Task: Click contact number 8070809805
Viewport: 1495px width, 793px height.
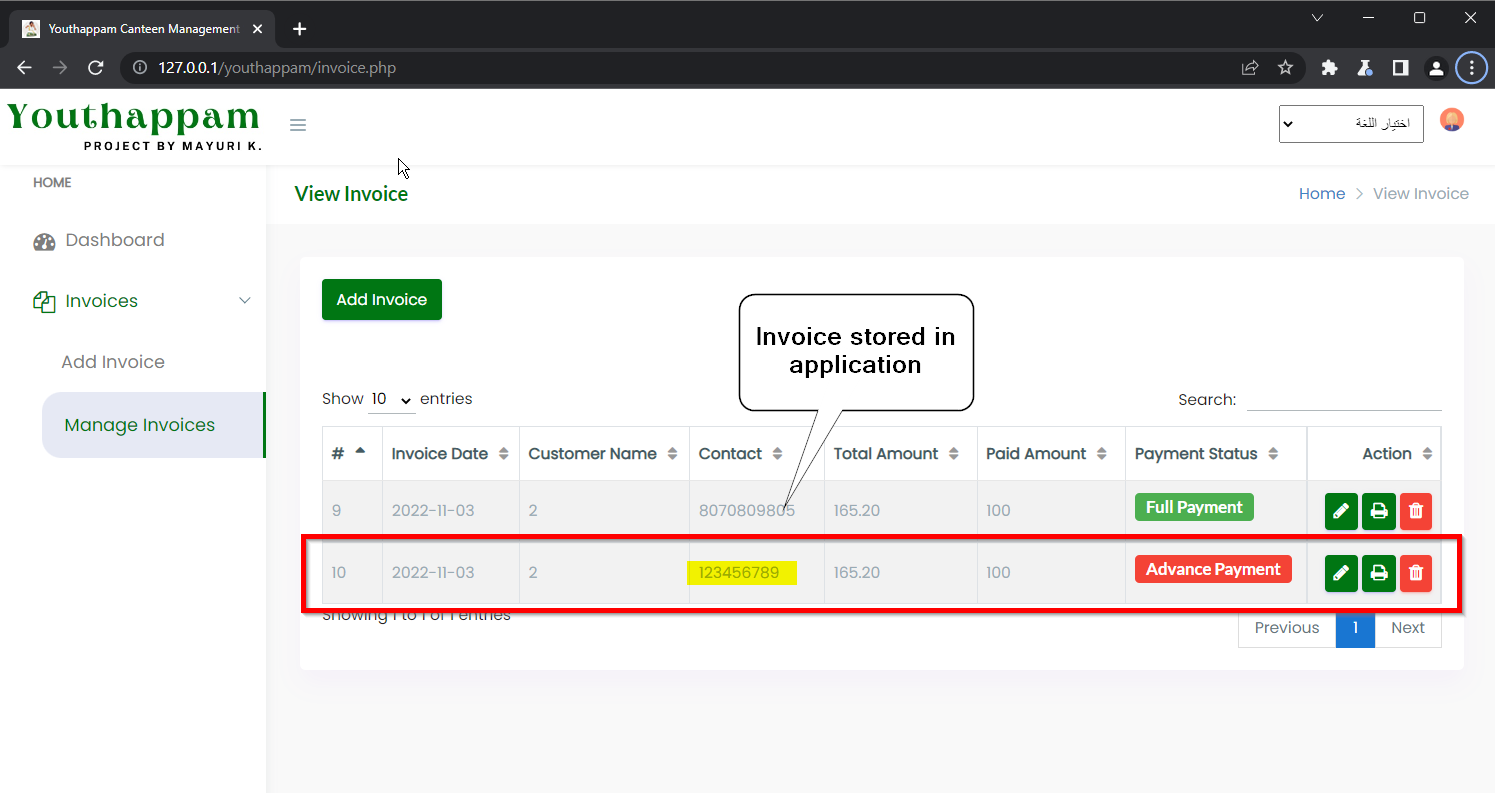Action: pyautogui.click(x=747, y=511)
